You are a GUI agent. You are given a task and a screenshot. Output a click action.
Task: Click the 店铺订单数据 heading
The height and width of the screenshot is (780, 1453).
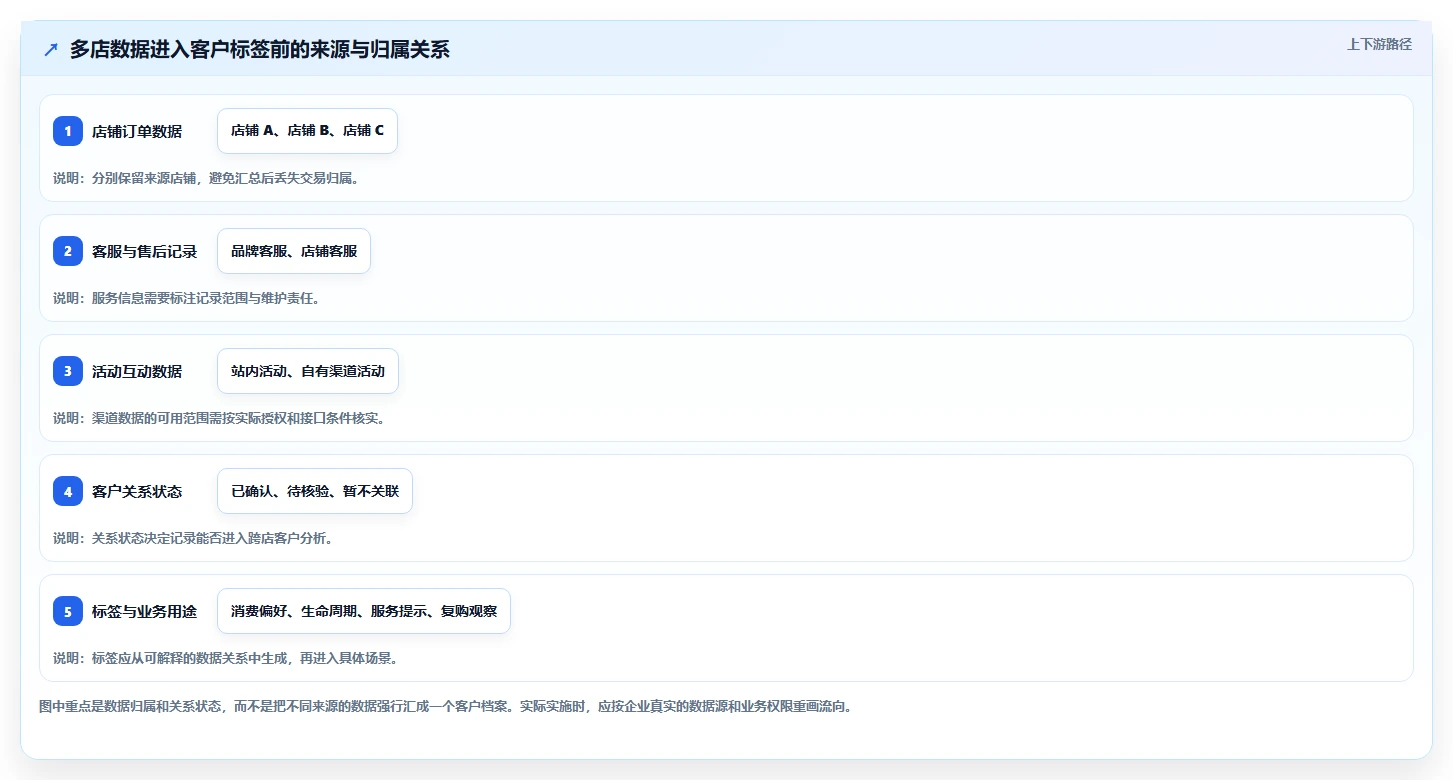(137, 131)
